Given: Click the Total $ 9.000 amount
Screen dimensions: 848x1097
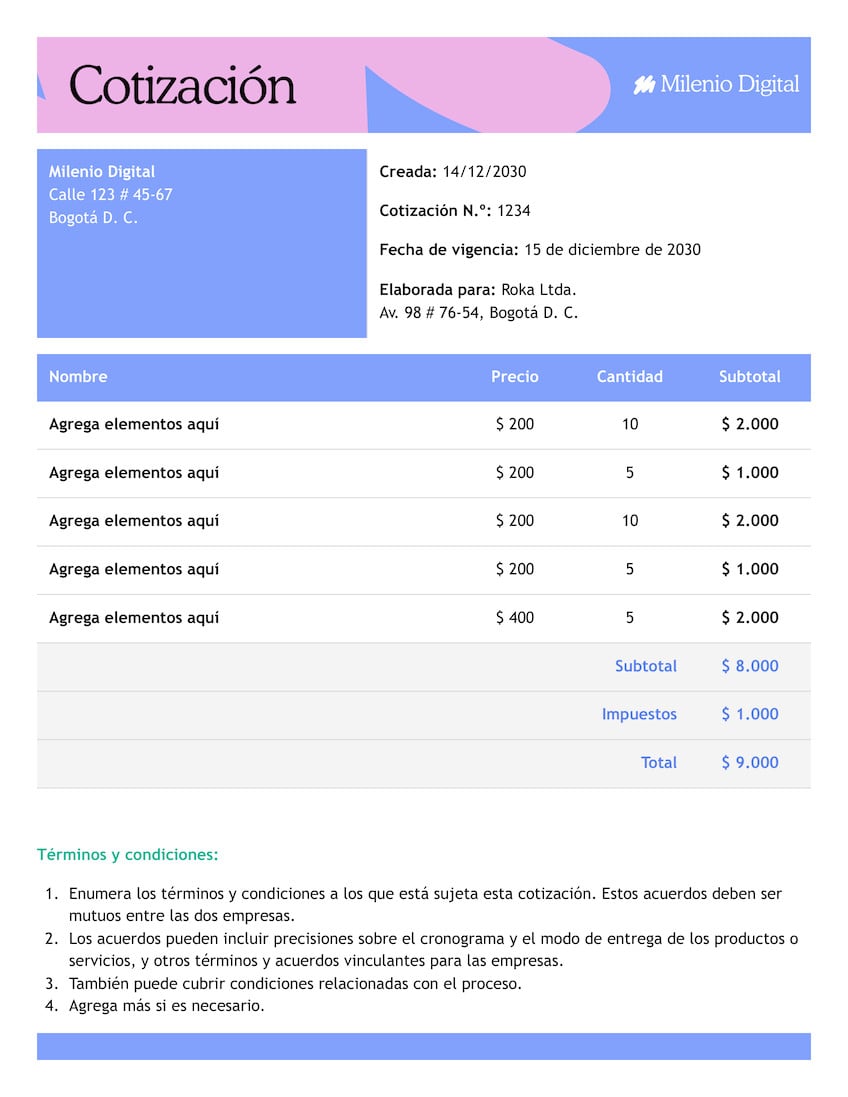Looking at the screenshot, I should coord(750,762).
